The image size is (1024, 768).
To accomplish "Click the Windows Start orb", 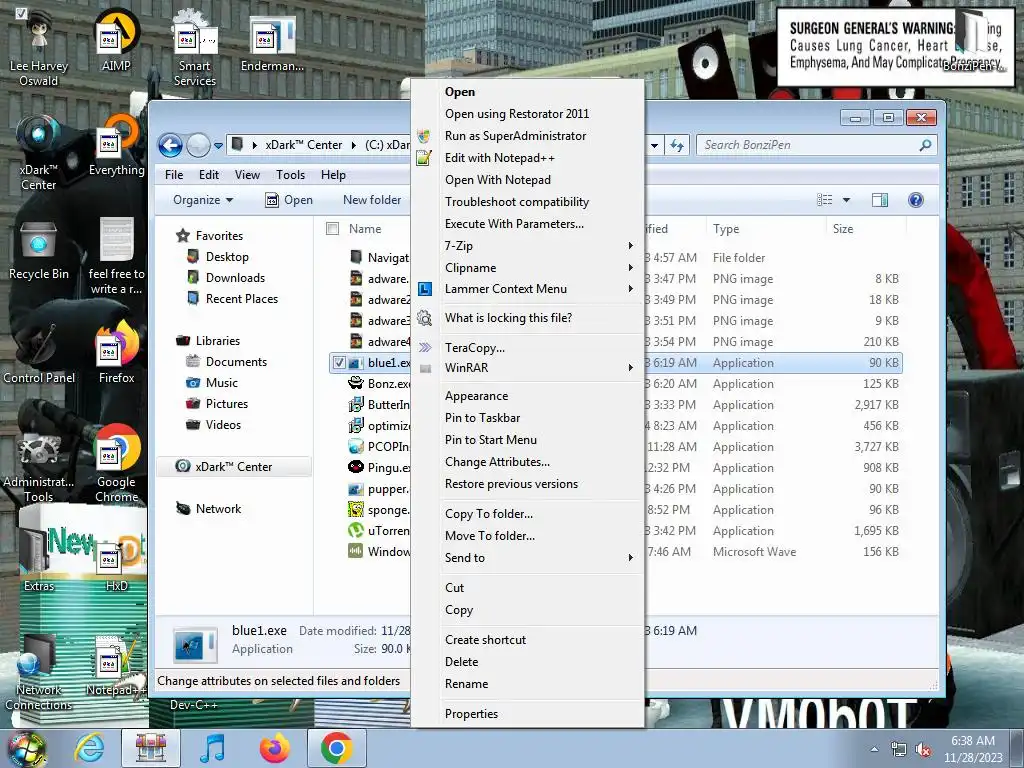I will [x=26, y=748].
